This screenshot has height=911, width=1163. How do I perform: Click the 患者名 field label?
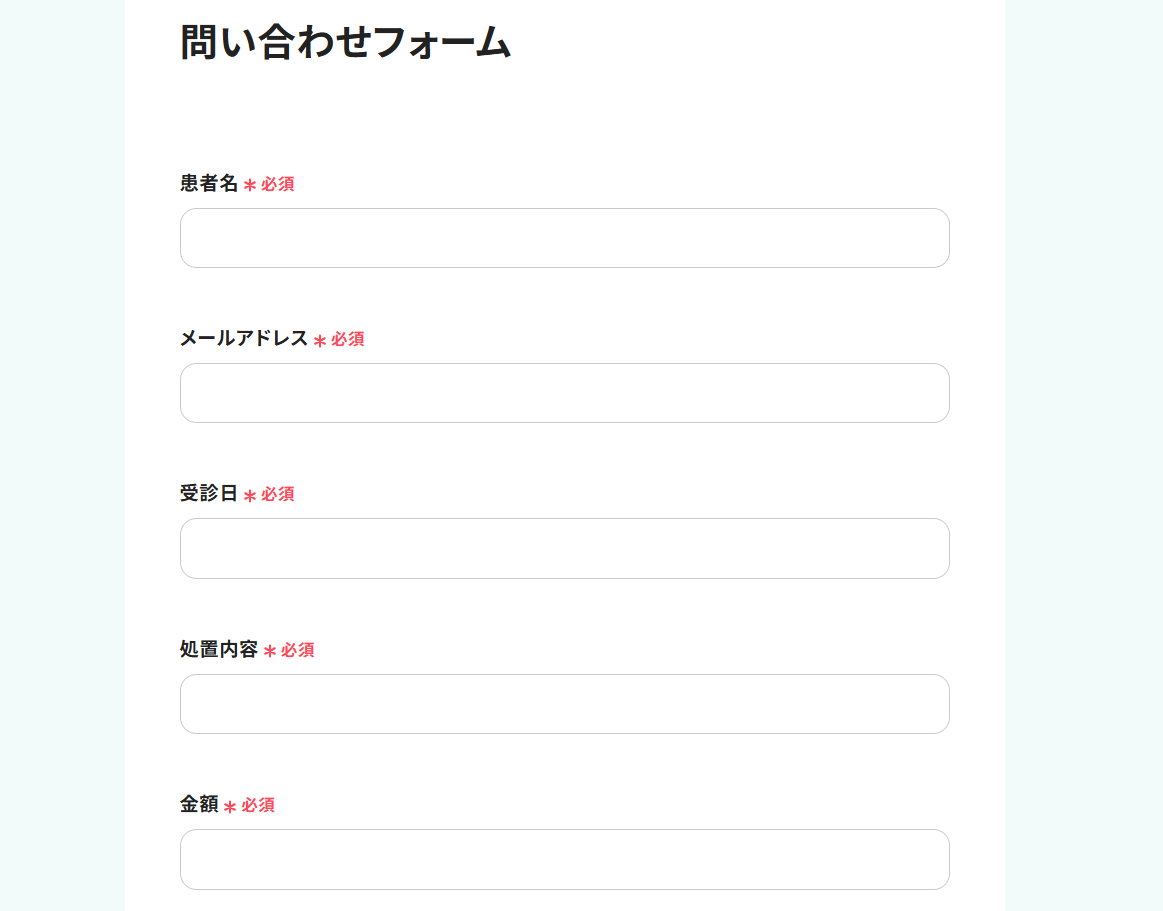pos(208,183)
